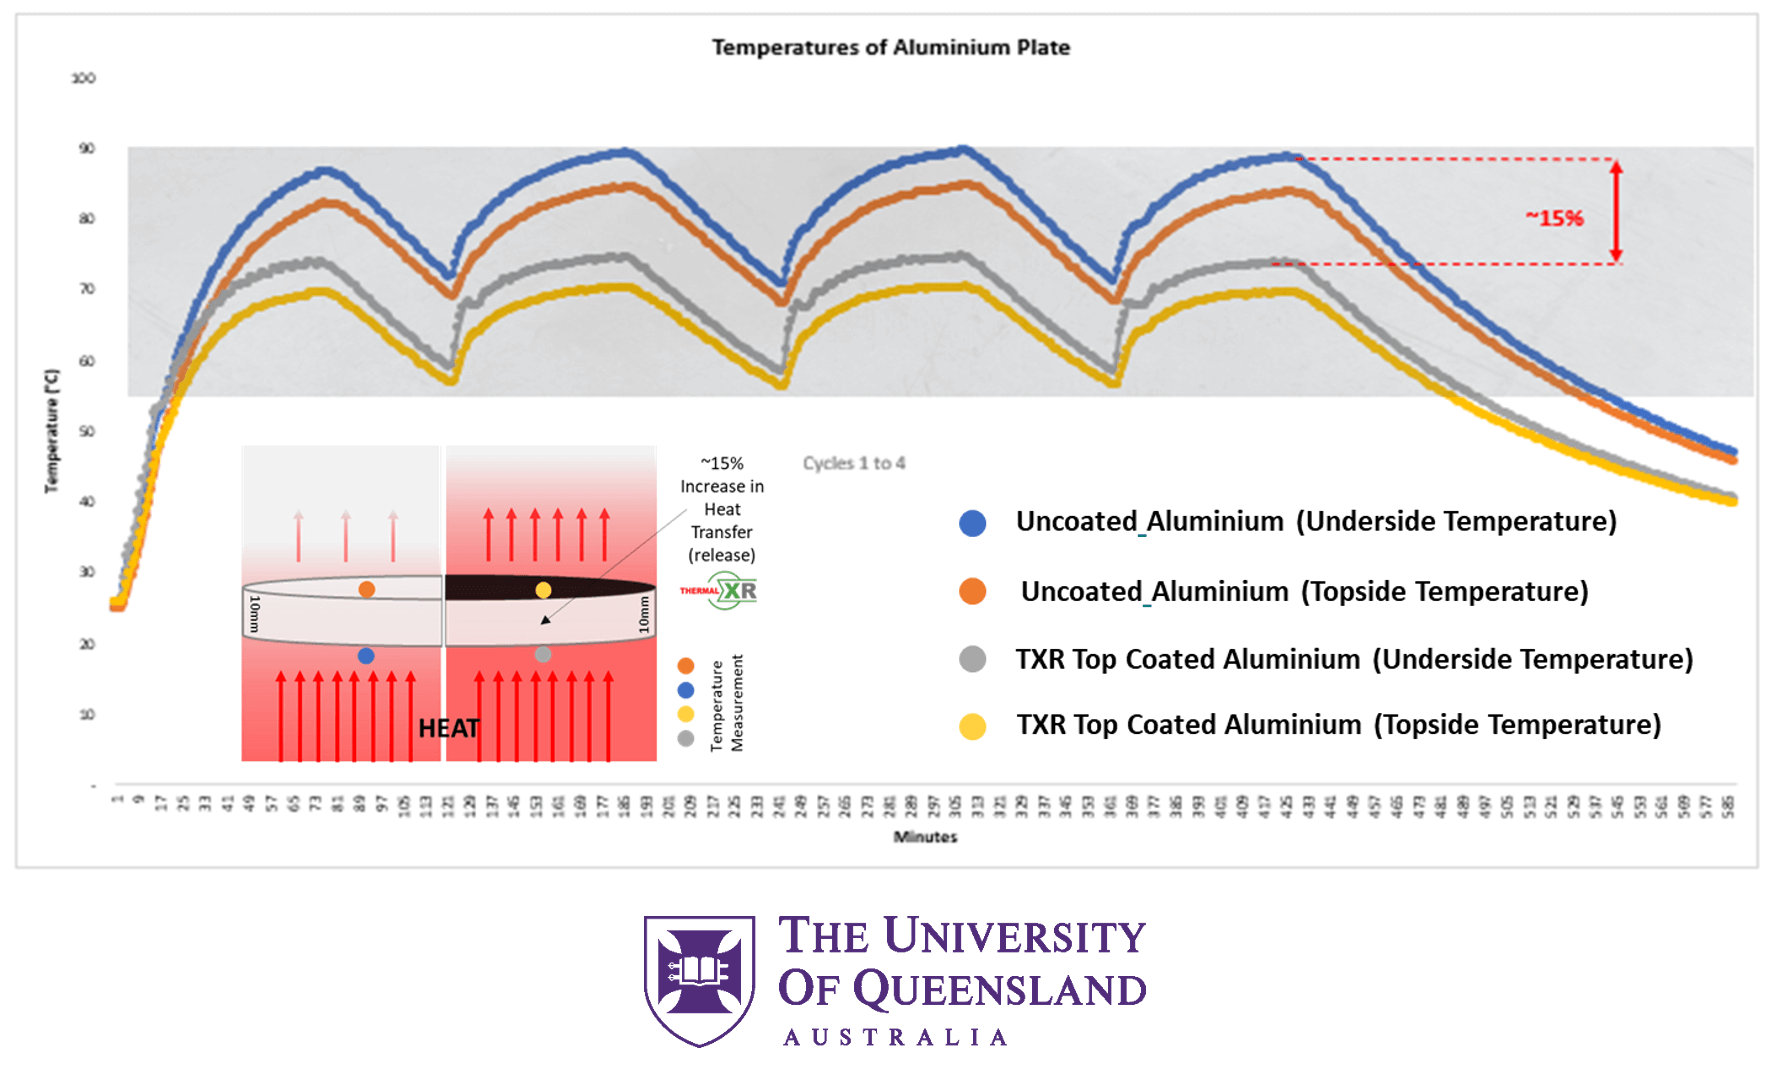Select orange legend marker for Uncoated Topside
The height and width of the screenshot is (1077, 1774).
(x=972, y=592)
